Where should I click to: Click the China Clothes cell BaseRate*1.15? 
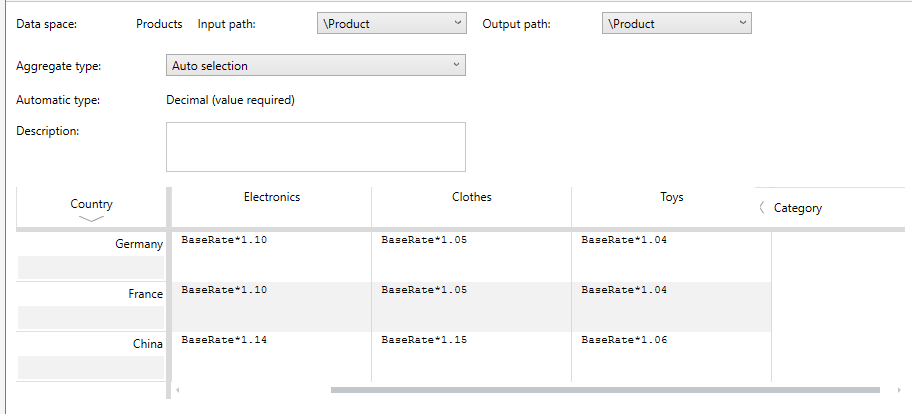point(472,357)
